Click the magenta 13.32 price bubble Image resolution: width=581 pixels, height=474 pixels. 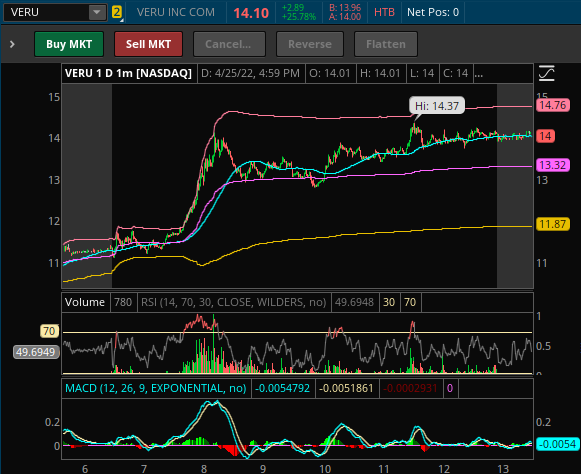(x=552, y=165)
